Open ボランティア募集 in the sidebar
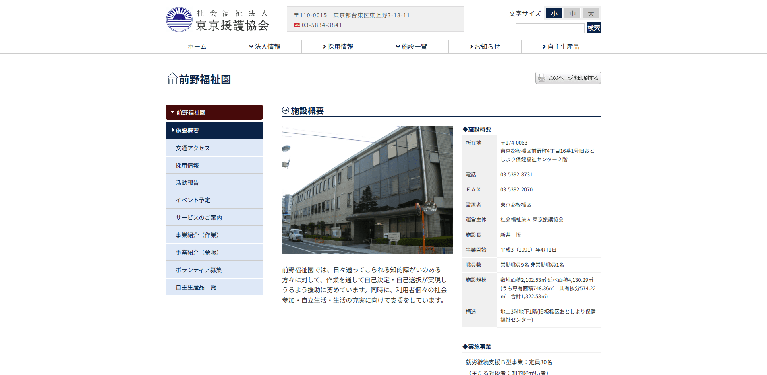 (x=214, y=270)
